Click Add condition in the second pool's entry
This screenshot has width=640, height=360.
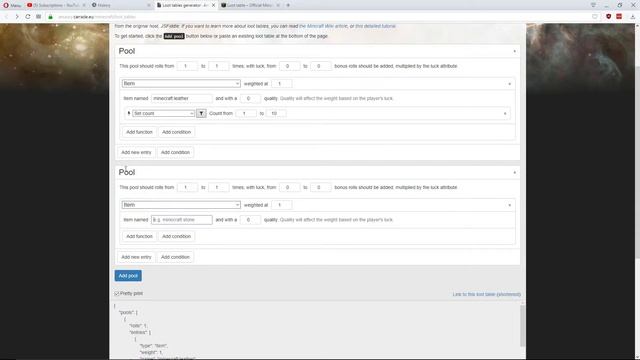[x=176, y=236]
